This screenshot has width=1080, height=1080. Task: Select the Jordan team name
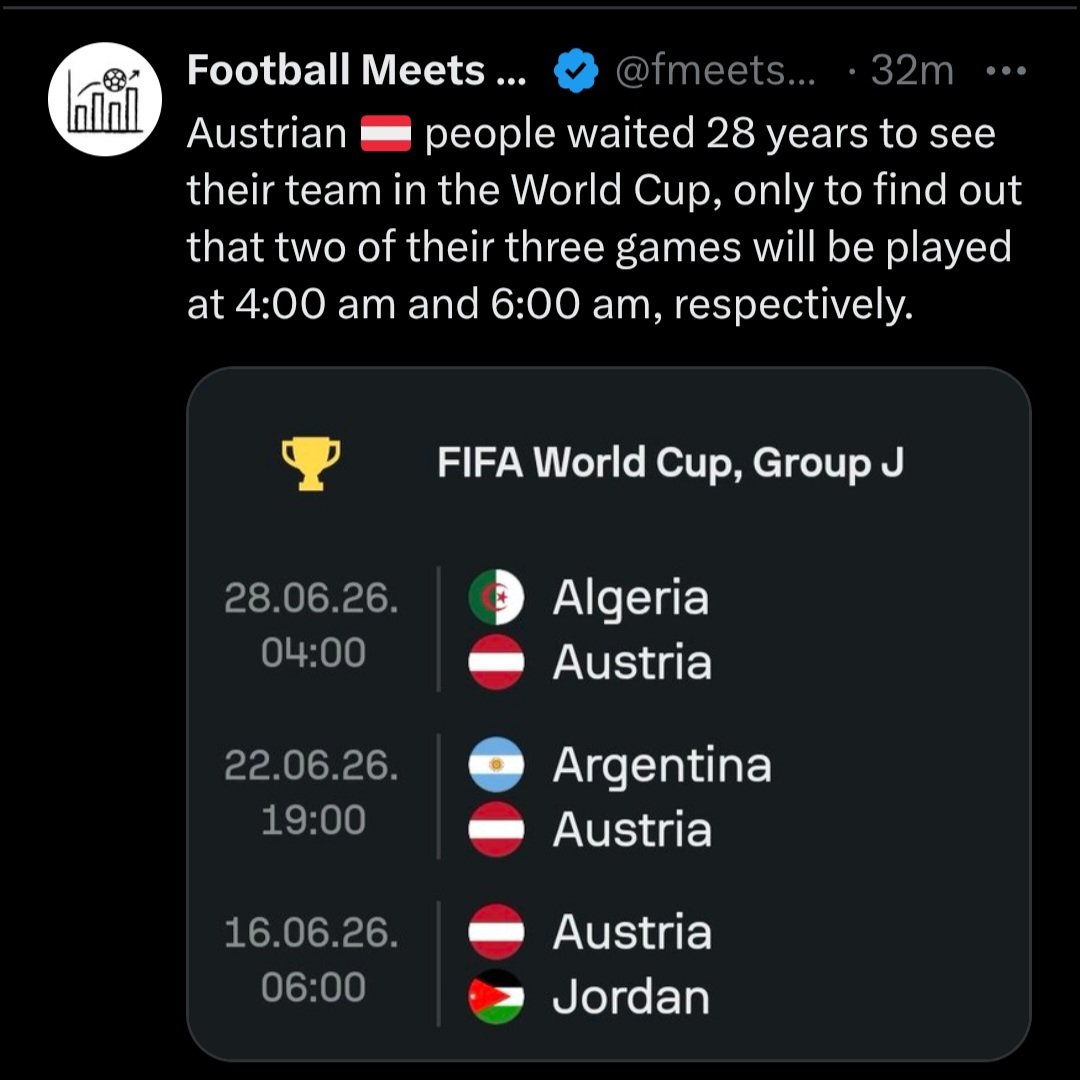[631, 997]
